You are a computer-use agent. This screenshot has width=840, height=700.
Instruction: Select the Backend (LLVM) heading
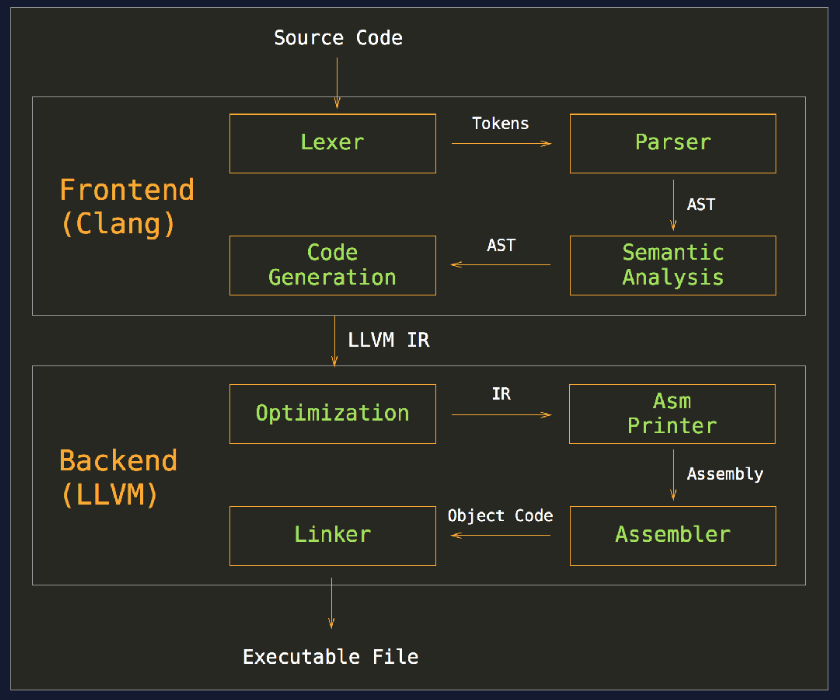[118, 477]
